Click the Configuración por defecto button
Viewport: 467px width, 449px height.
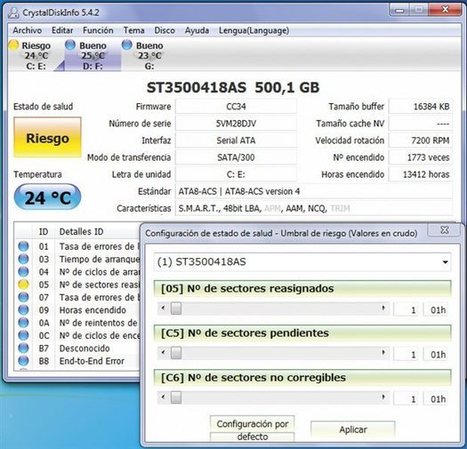click(252, 430)
